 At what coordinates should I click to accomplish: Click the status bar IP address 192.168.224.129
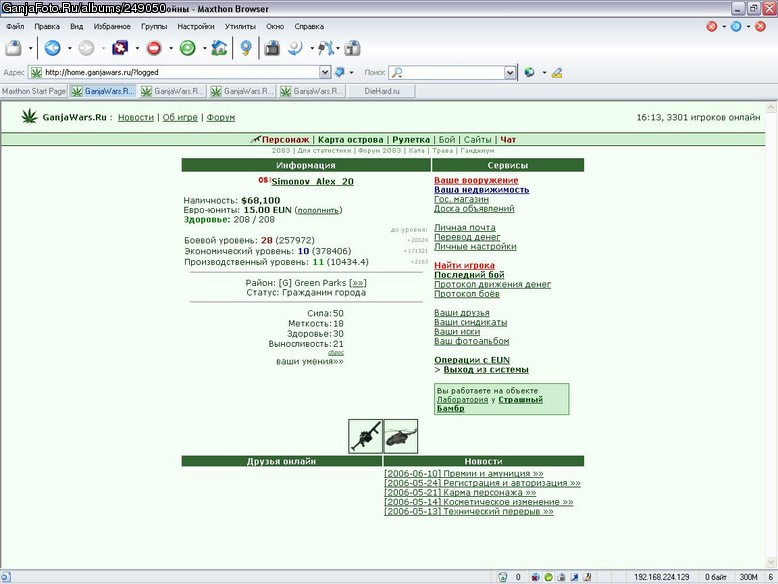click(x=661, y=577)
